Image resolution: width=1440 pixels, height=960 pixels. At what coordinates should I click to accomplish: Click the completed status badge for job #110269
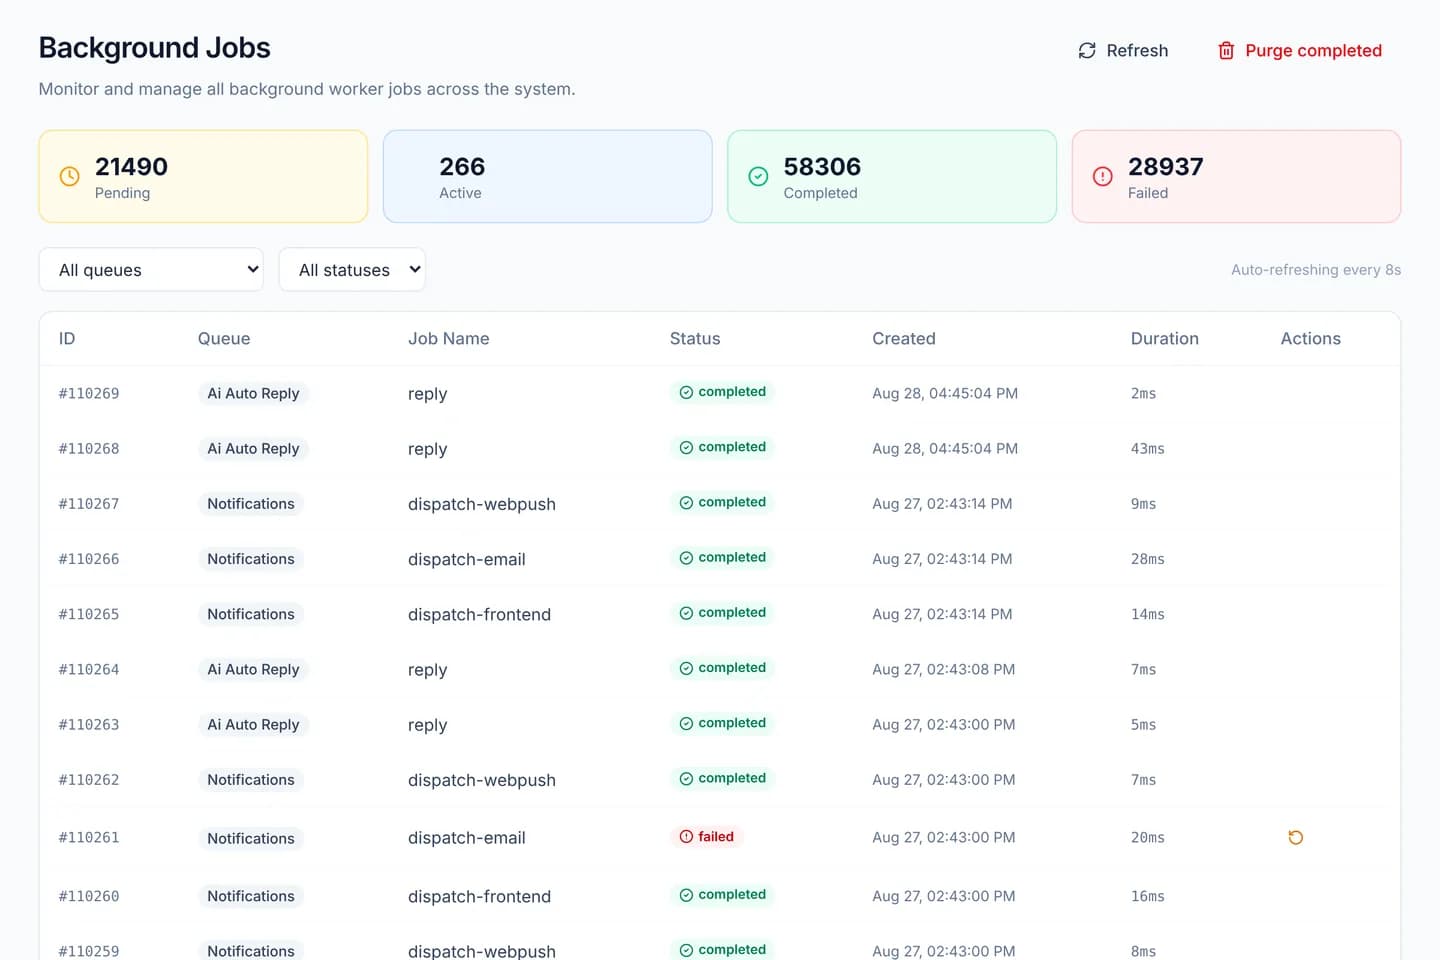click(x=722, y=392)
